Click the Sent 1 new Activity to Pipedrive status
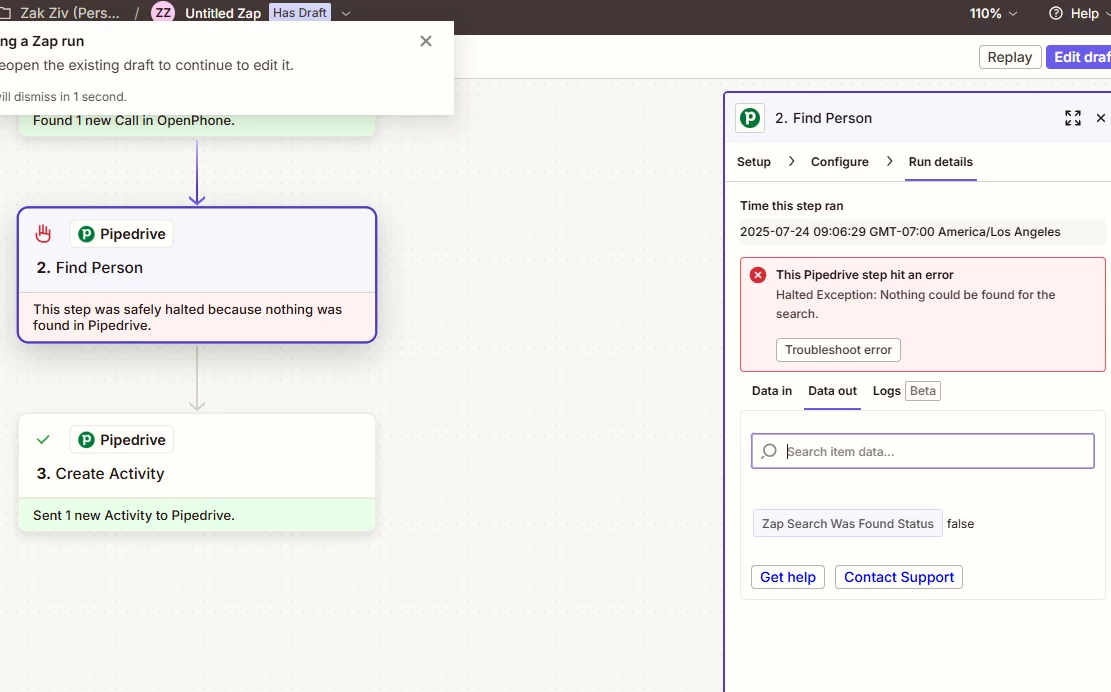Viewport: 1111px width, 692px height. click(133, 516)
